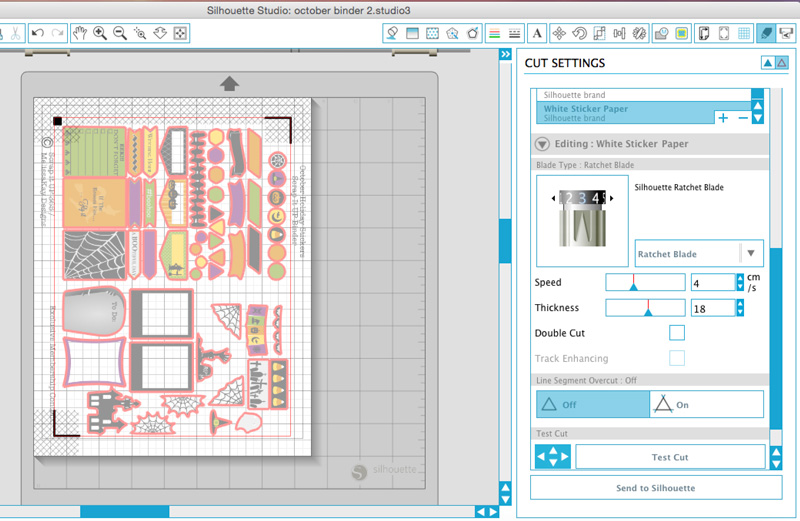Click blade setting right arrow

point(611,198)
